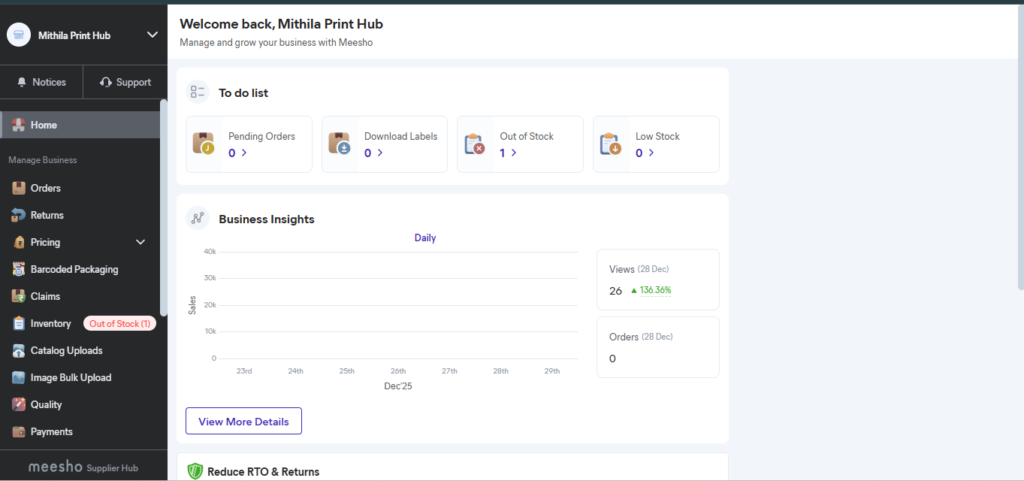Click the Pricing bag icon in the sidebar
The height and width of the screenshot is (481, 1024).
coord(18,242)
